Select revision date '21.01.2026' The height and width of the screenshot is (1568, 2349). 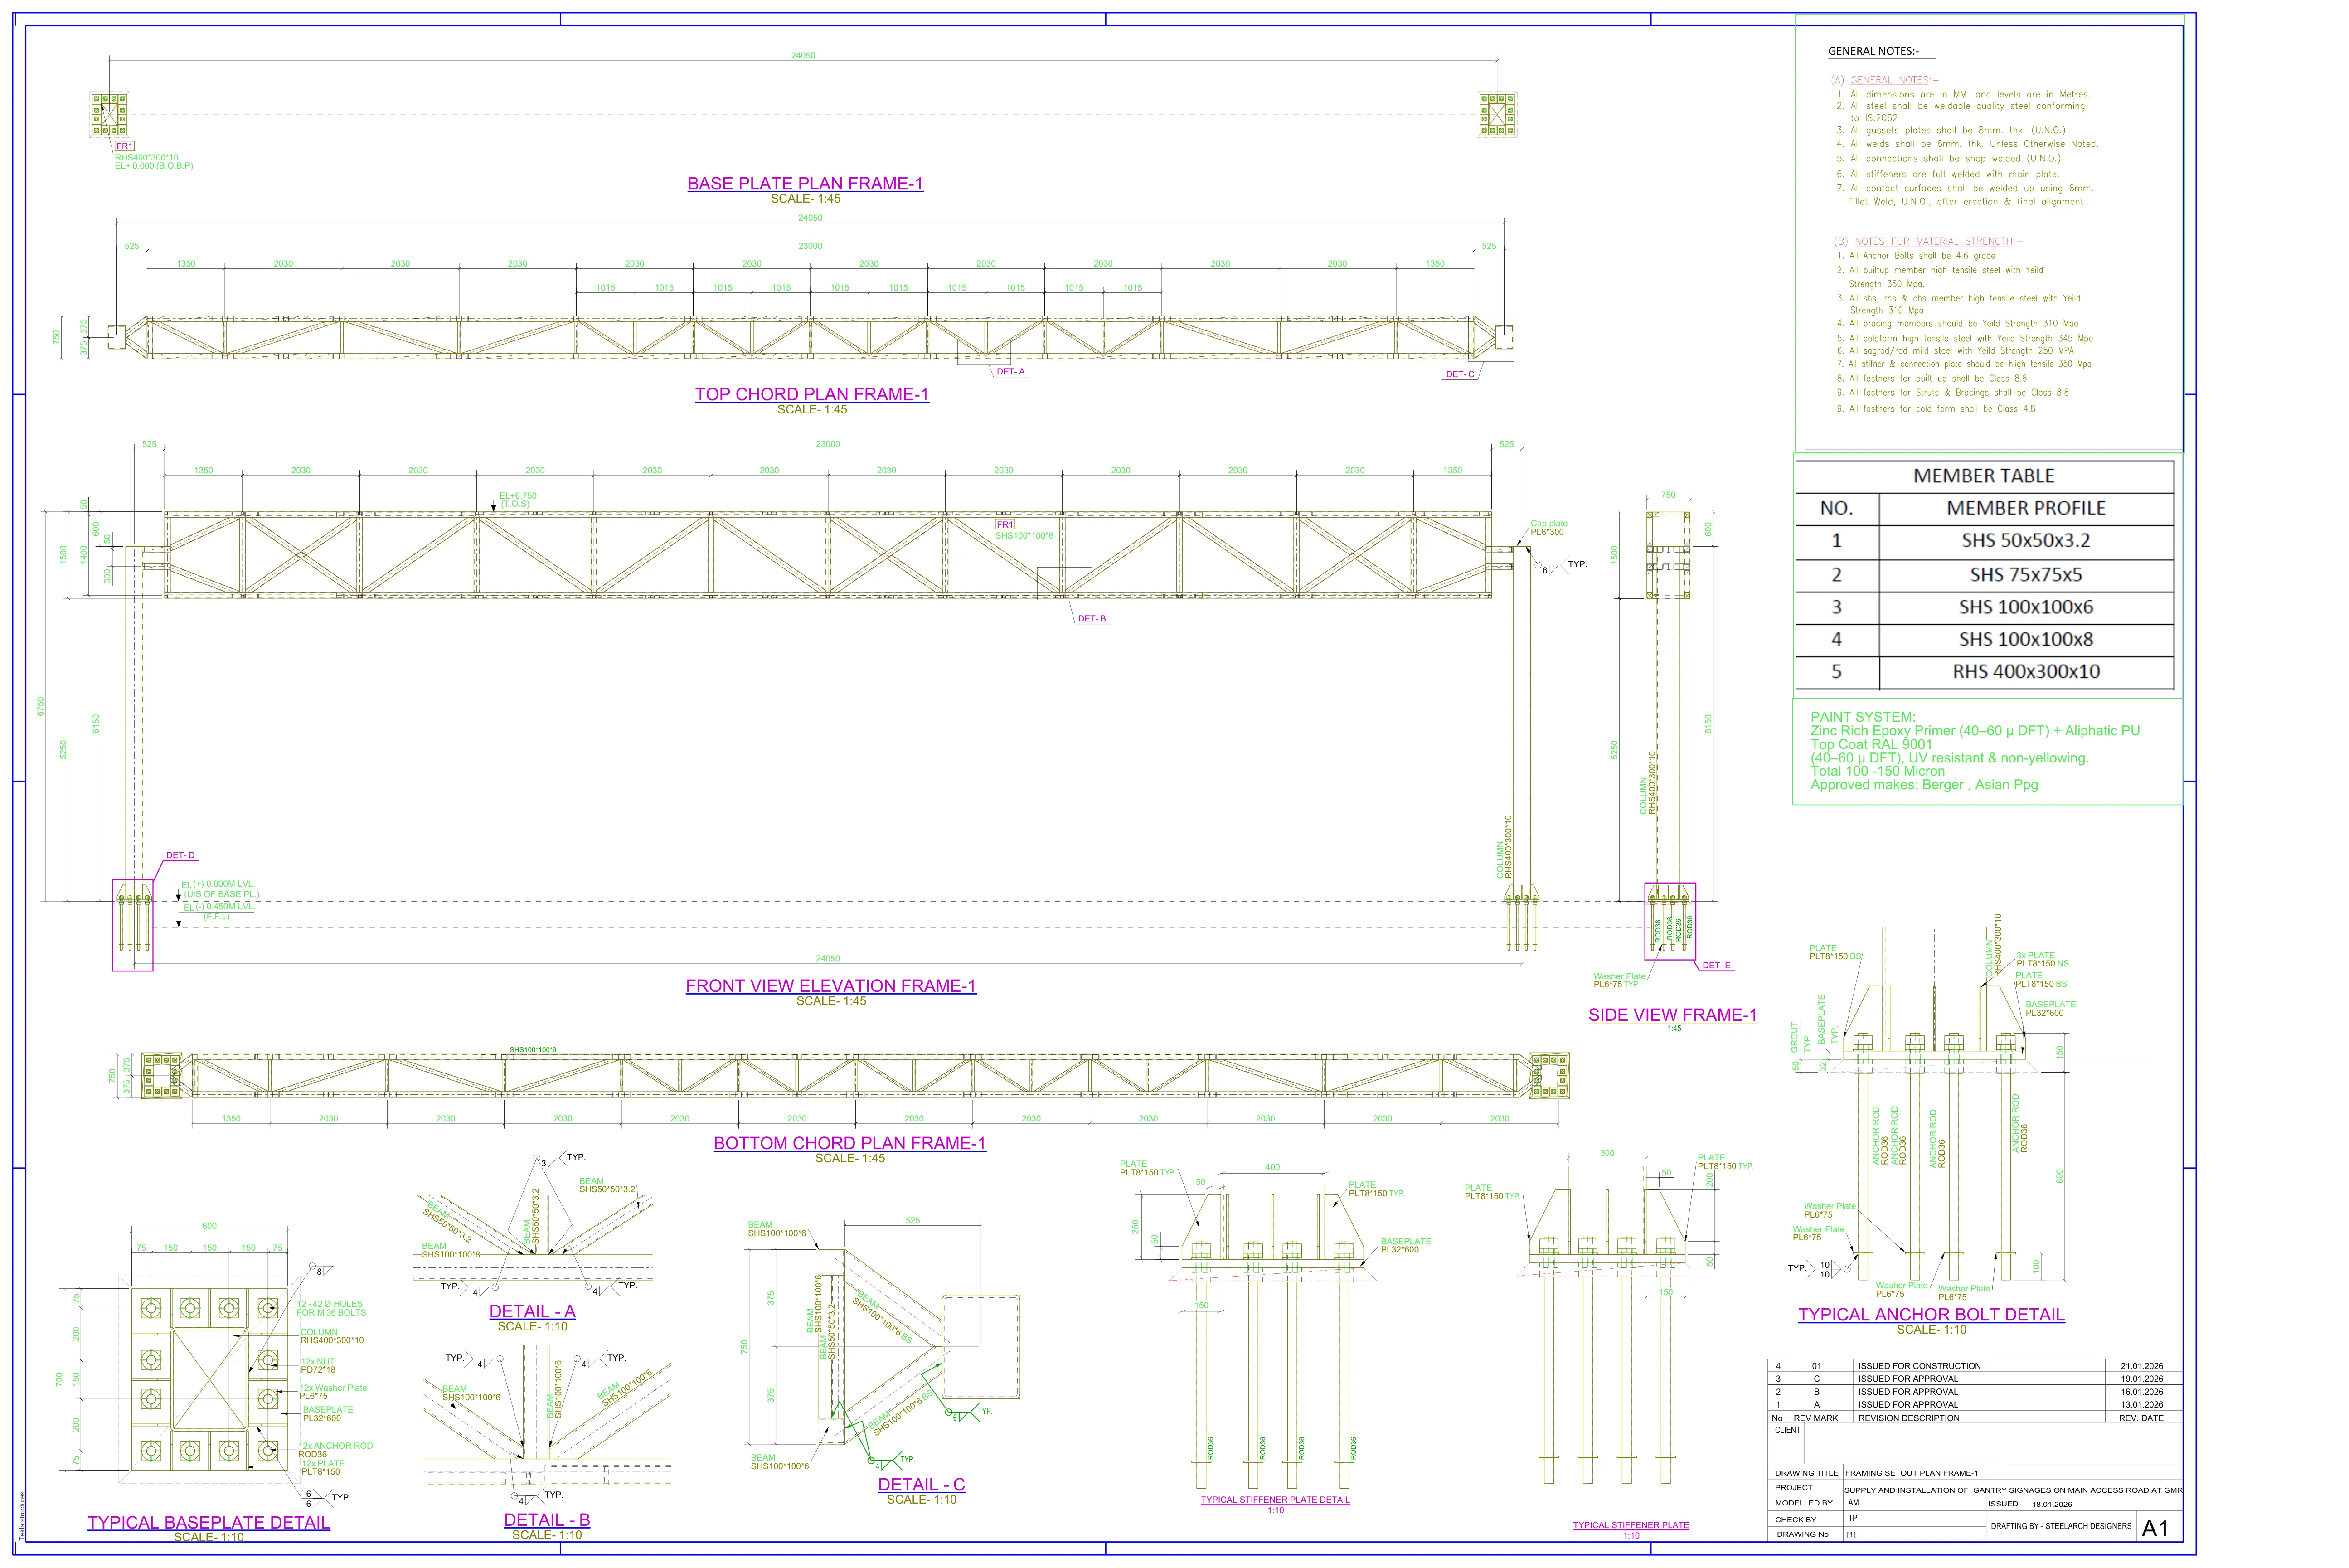(x=2141, y=1366)
